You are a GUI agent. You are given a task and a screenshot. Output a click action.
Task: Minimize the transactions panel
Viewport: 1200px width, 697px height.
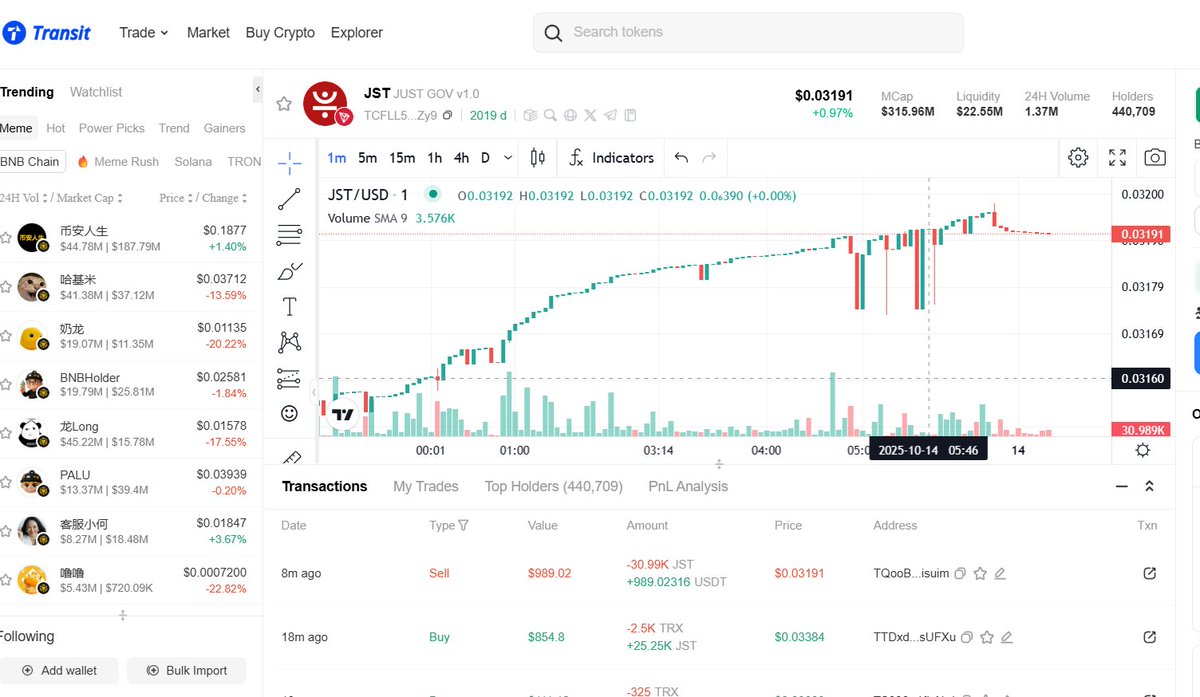pyautogui.click(x=1121, y=486)
